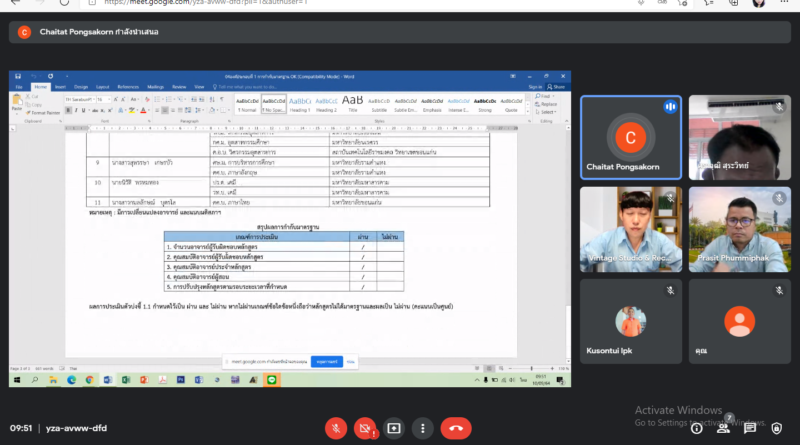Viewport: 800px width, 445px height.
Task: Unmute the microphone in Meet controls
Action: pos(337,428)
